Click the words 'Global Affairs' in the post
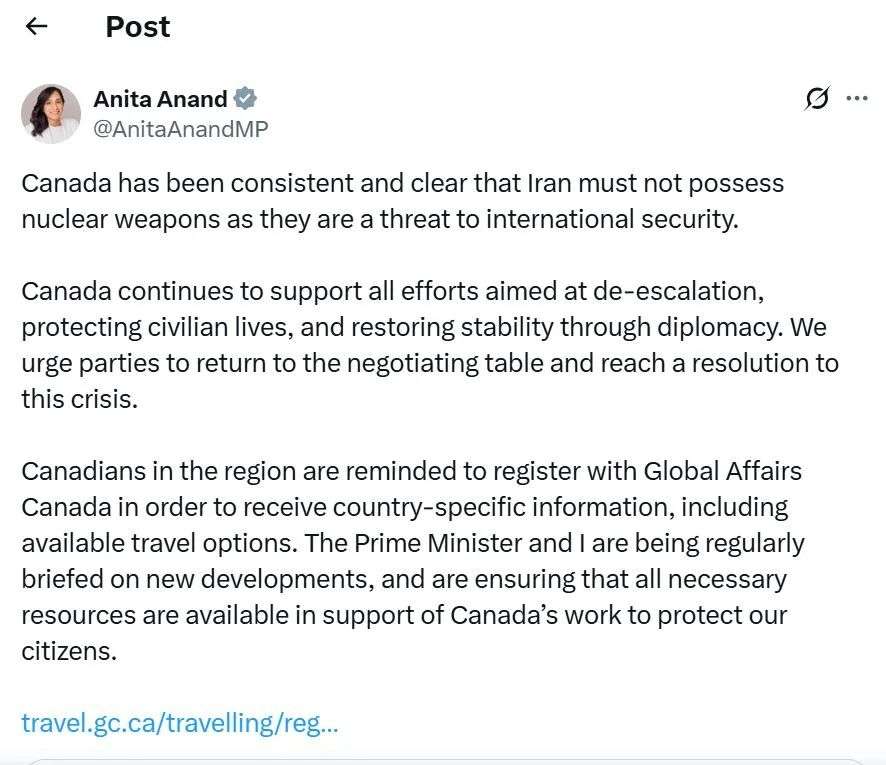Screen dimensions: 886x765 723,471
